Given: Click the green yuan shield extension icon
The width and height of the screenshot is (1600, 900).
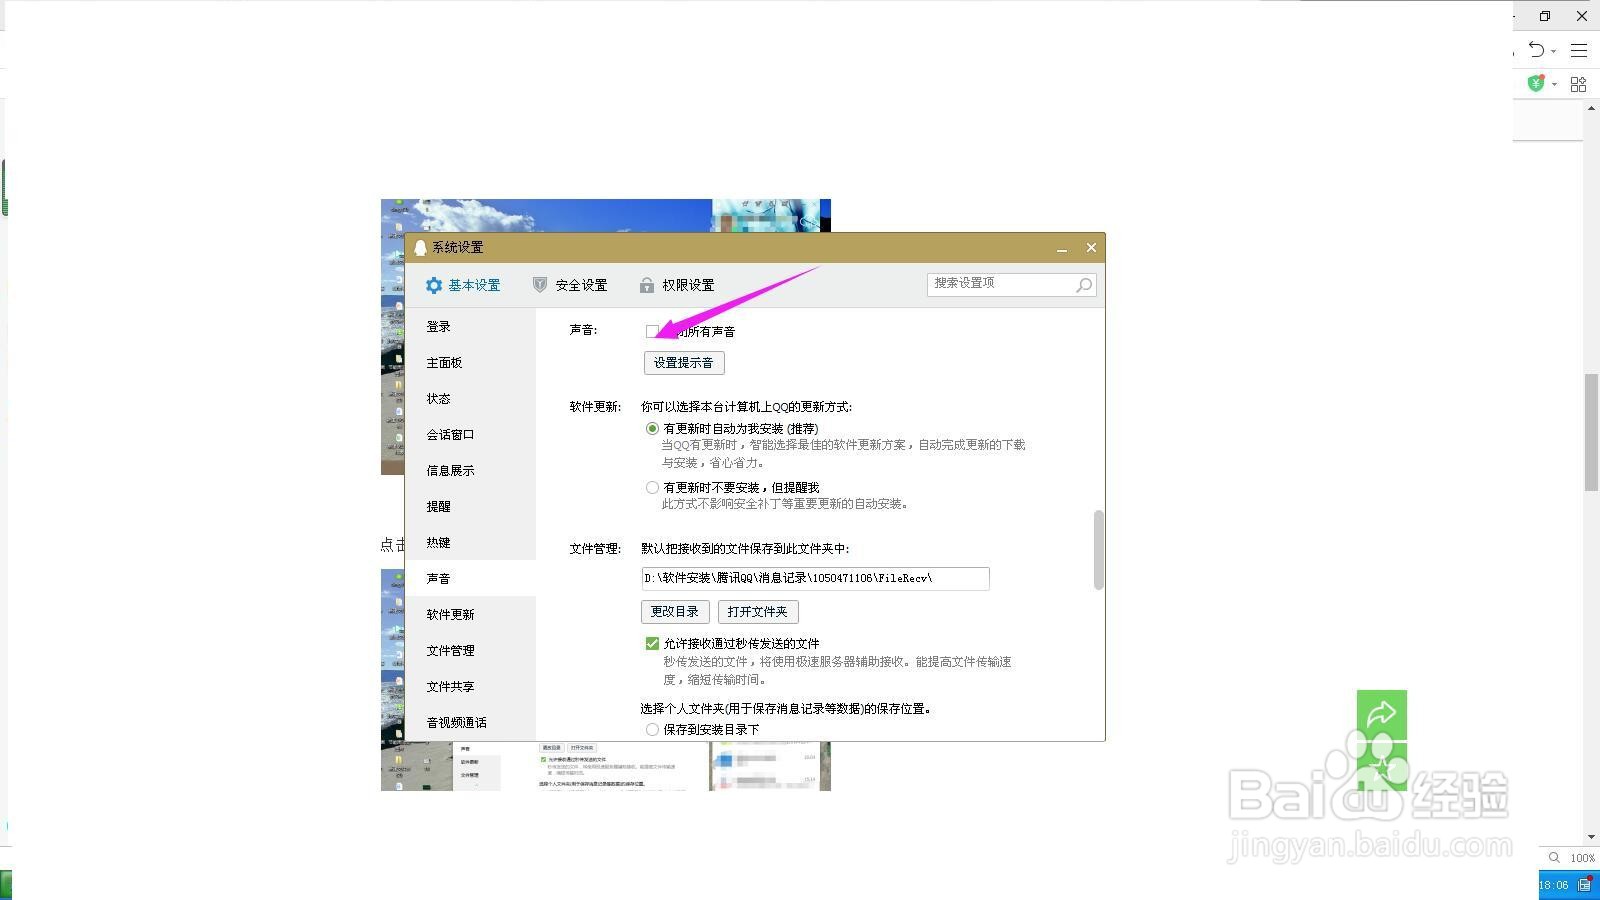Looking at the screenshot, I should [x=1536, y=83].
